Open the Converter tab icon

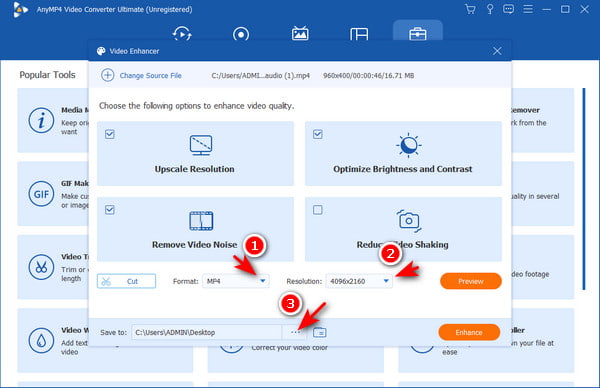[182, 34]
